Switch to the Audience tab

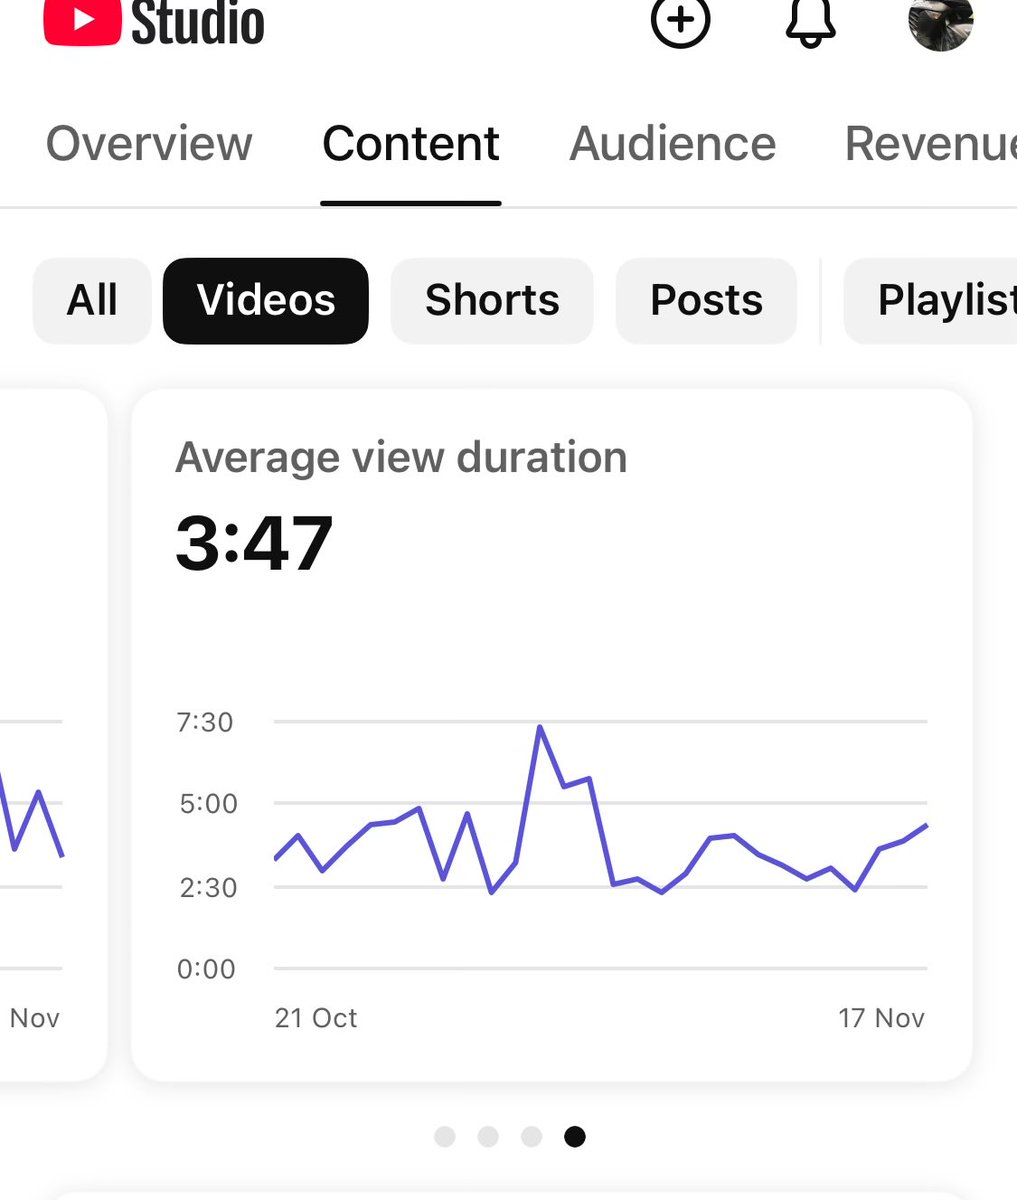pos(673,143)
